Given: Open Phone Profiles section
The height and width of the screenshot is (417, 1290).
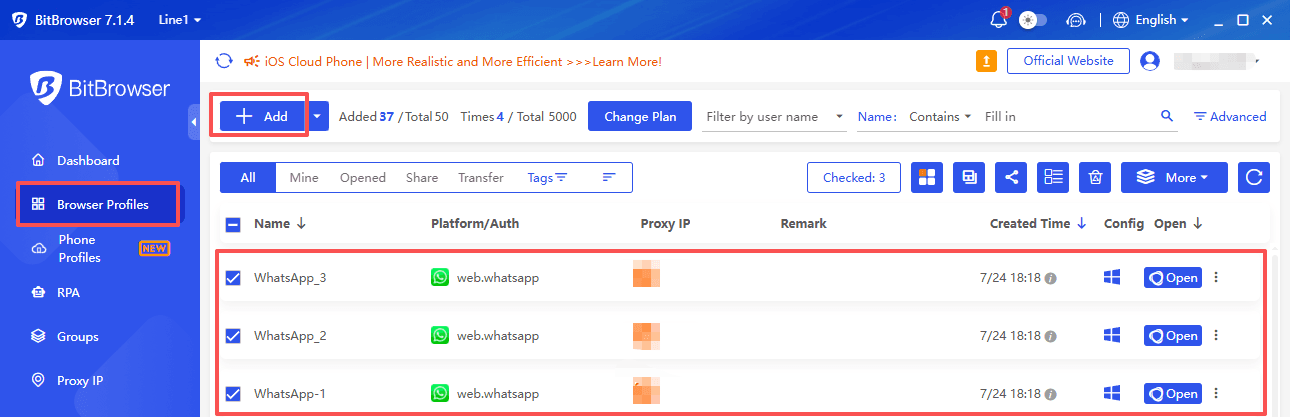Looking at the screenshot, I should (78, 248).
